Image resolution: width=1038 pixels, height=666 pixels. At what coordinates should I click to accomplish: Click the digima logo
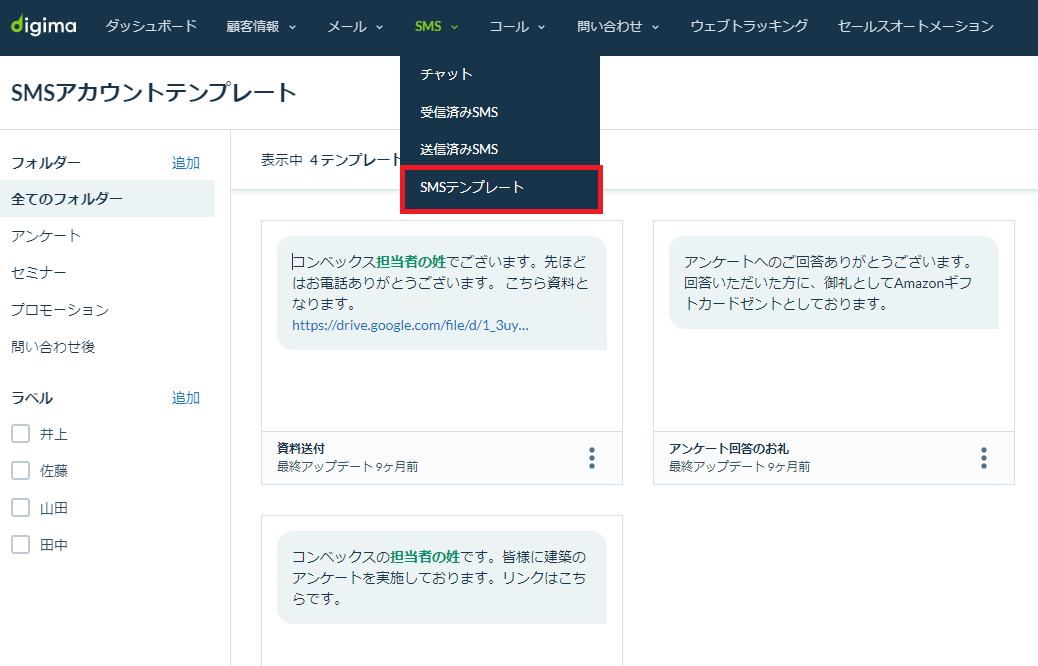pos(44,26)
